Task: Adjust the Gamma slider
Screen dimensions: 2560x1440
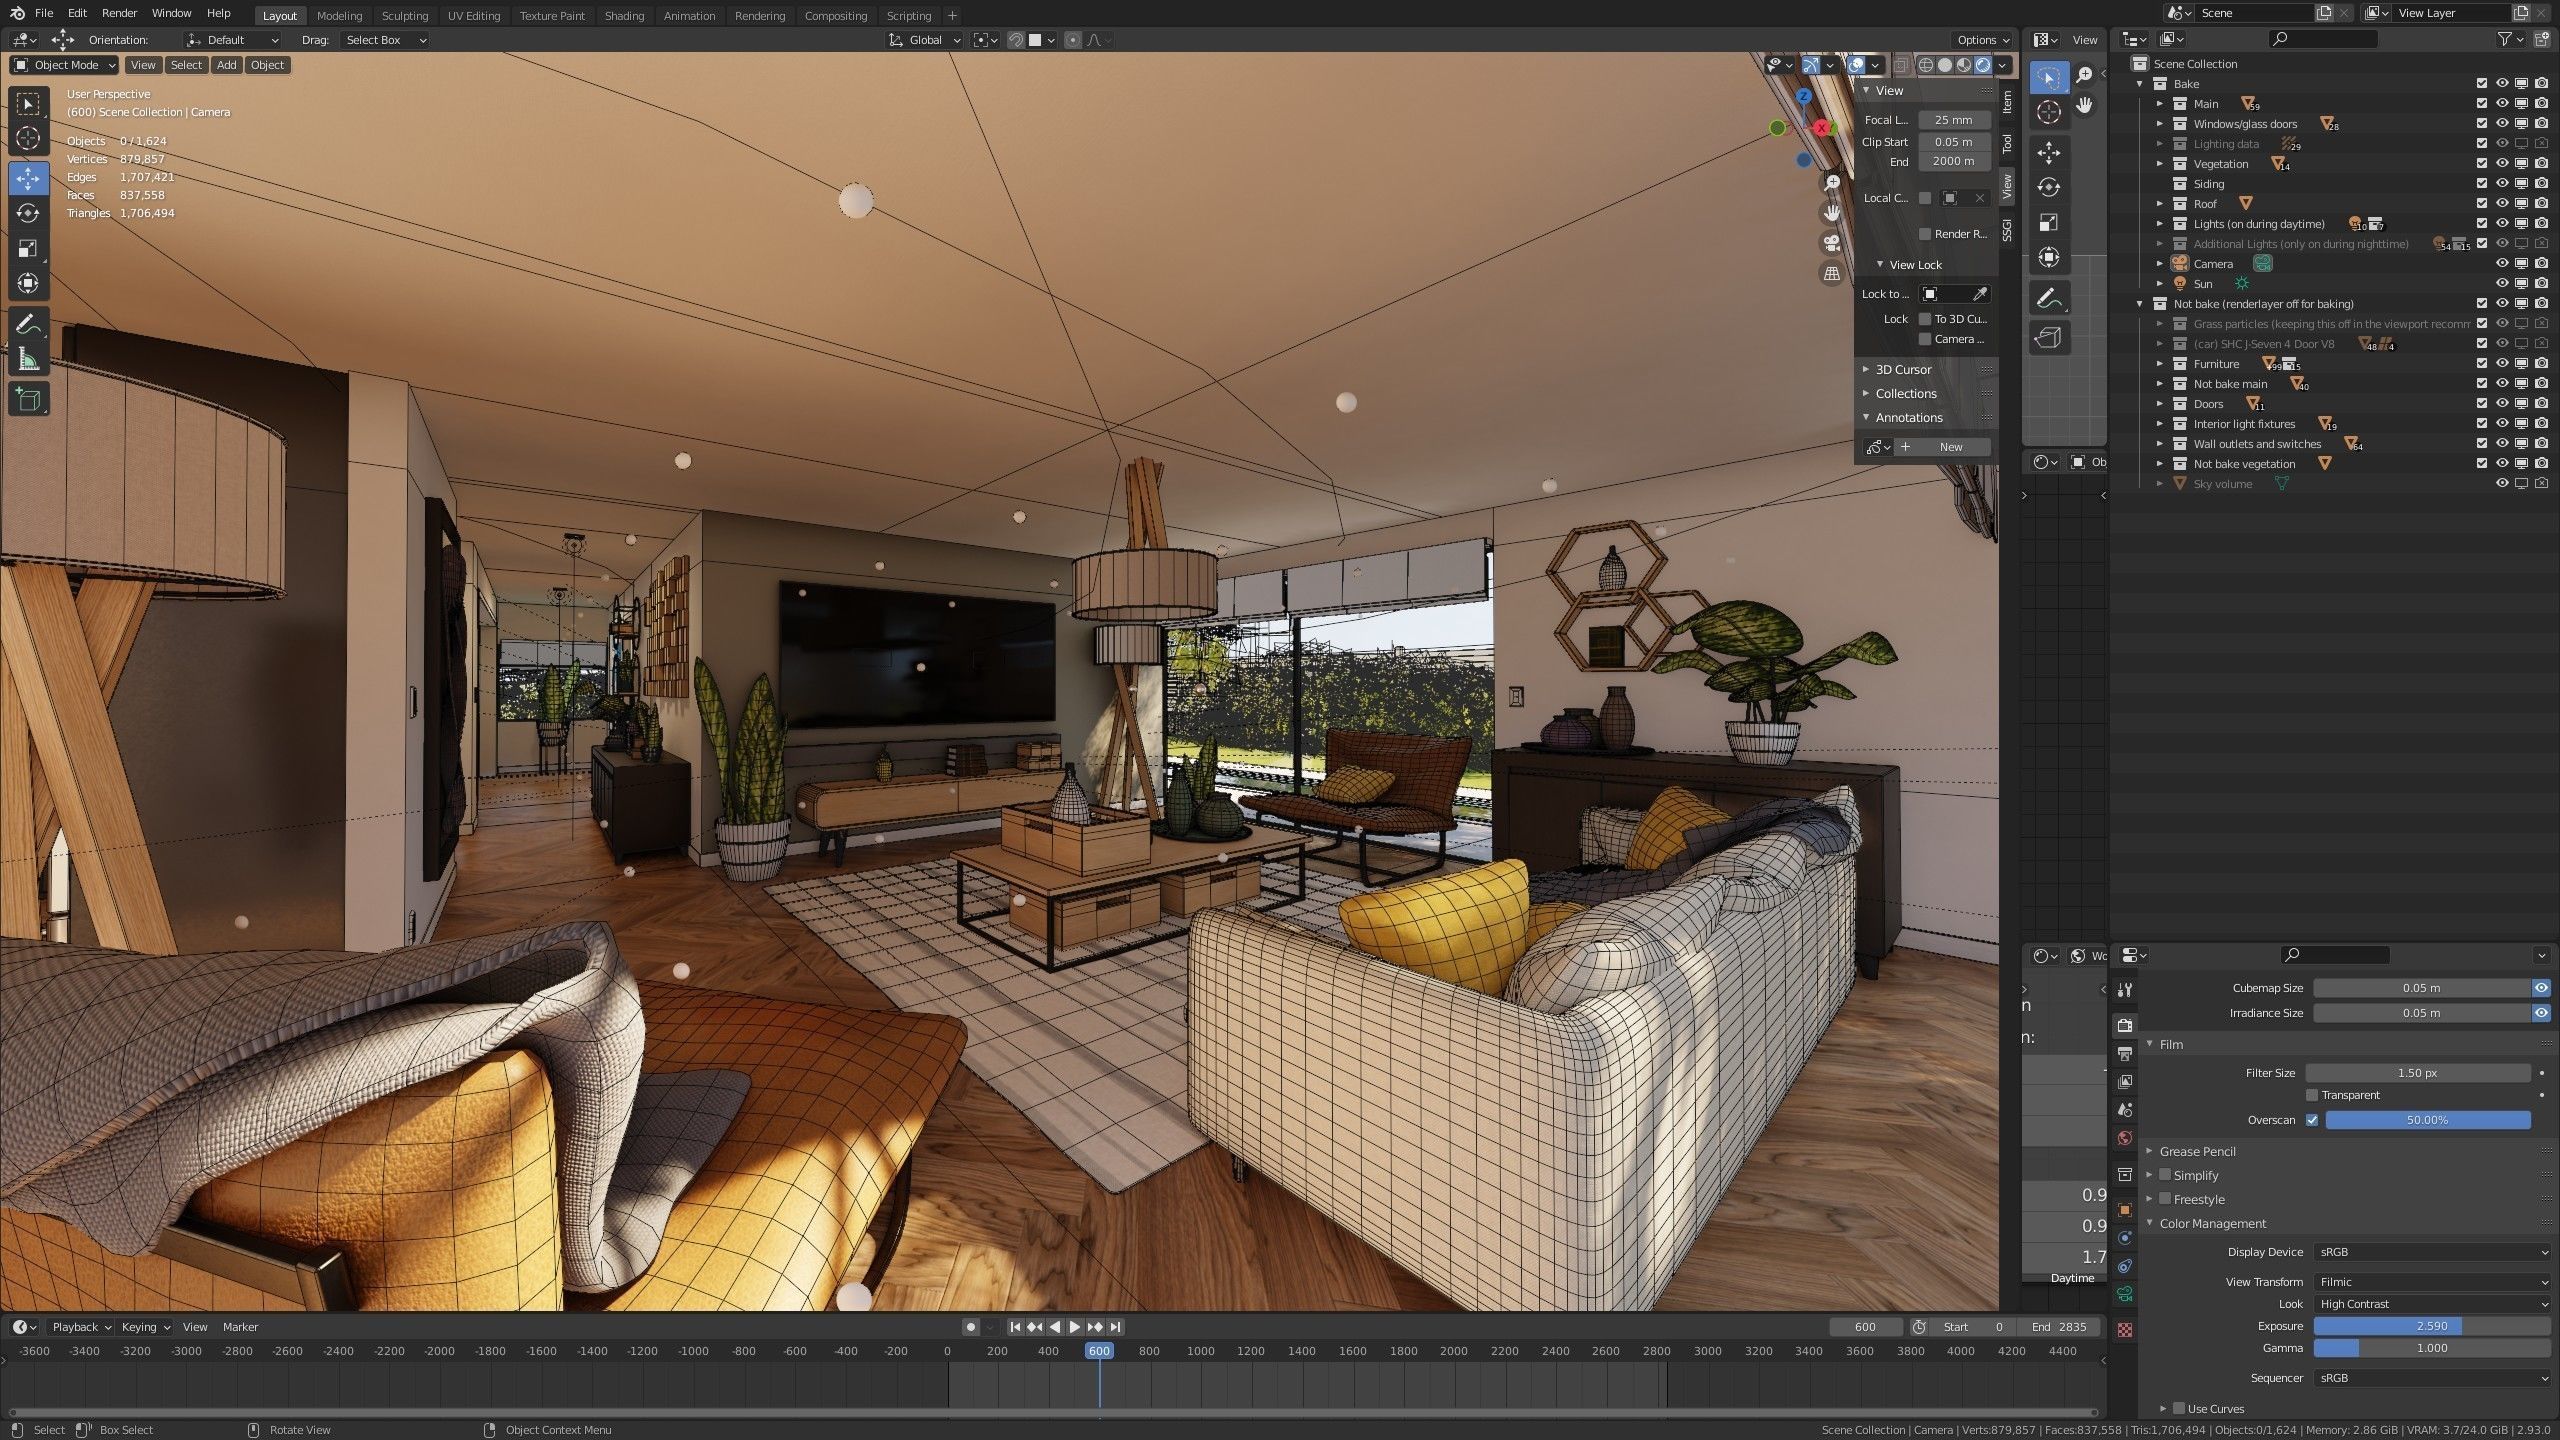Action: pos(2433,1348)
